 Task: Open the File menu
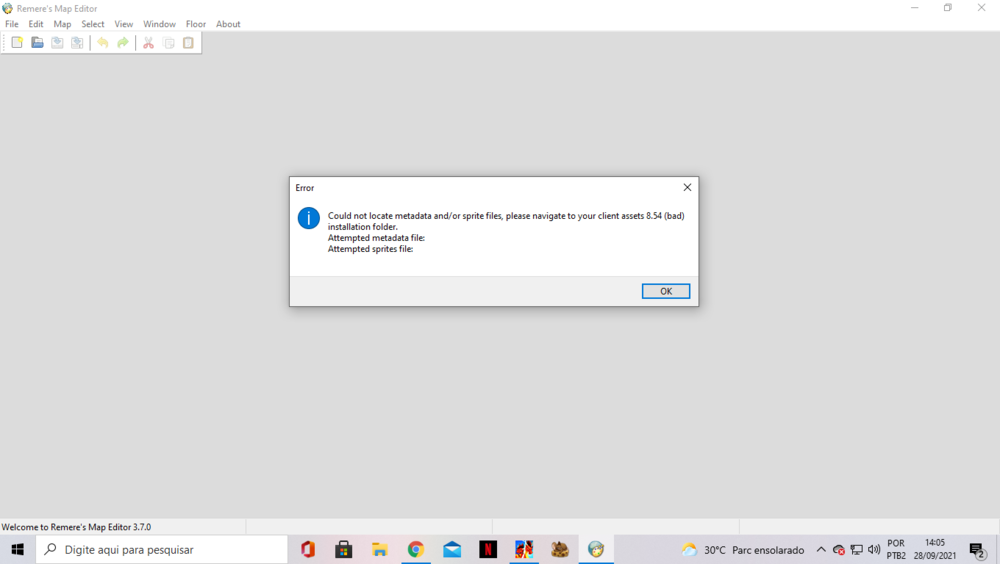point(11,24)
